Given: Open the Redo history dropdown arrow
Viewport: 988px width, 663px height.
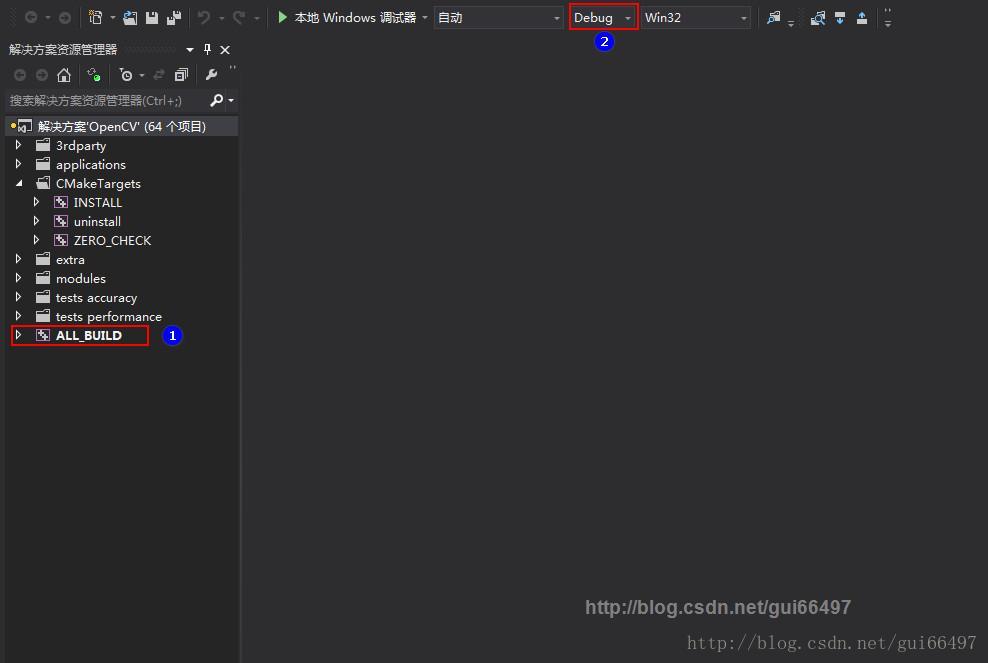Looking at the screenshot, I should point(256,18).
